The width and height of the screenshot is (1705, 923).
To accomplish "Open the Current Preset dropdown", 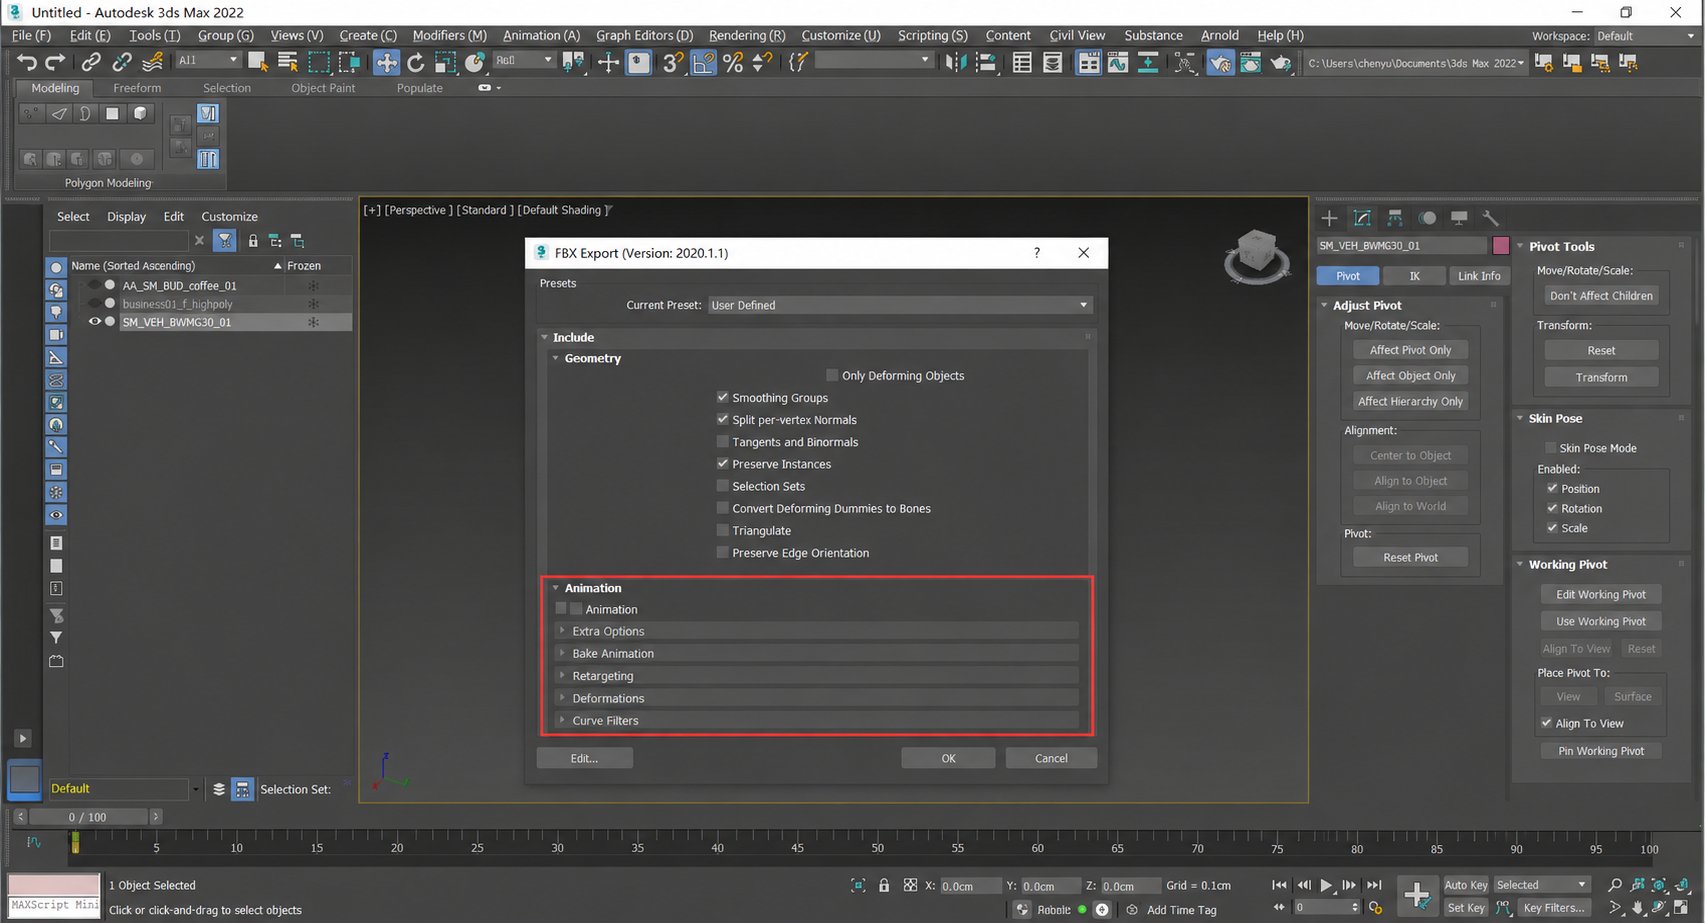I will 899,305.
